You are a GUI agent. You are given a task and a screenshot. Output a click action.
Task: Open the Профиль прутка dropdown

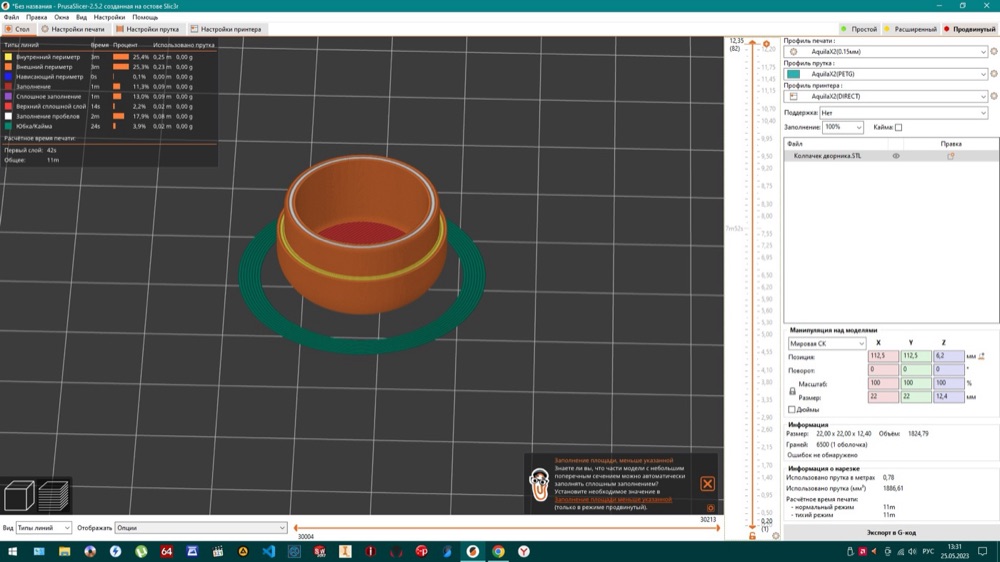886,74
